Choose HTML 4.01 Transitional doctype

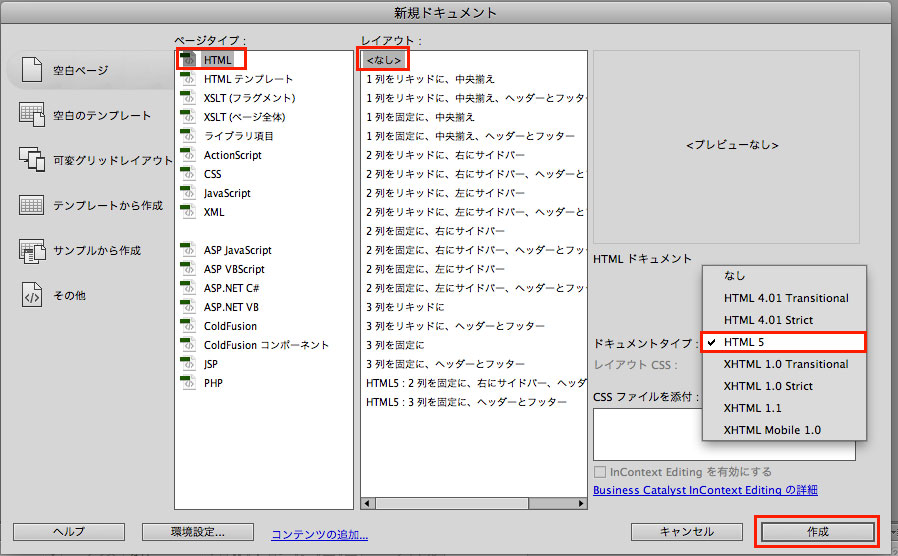click(784, 298)
